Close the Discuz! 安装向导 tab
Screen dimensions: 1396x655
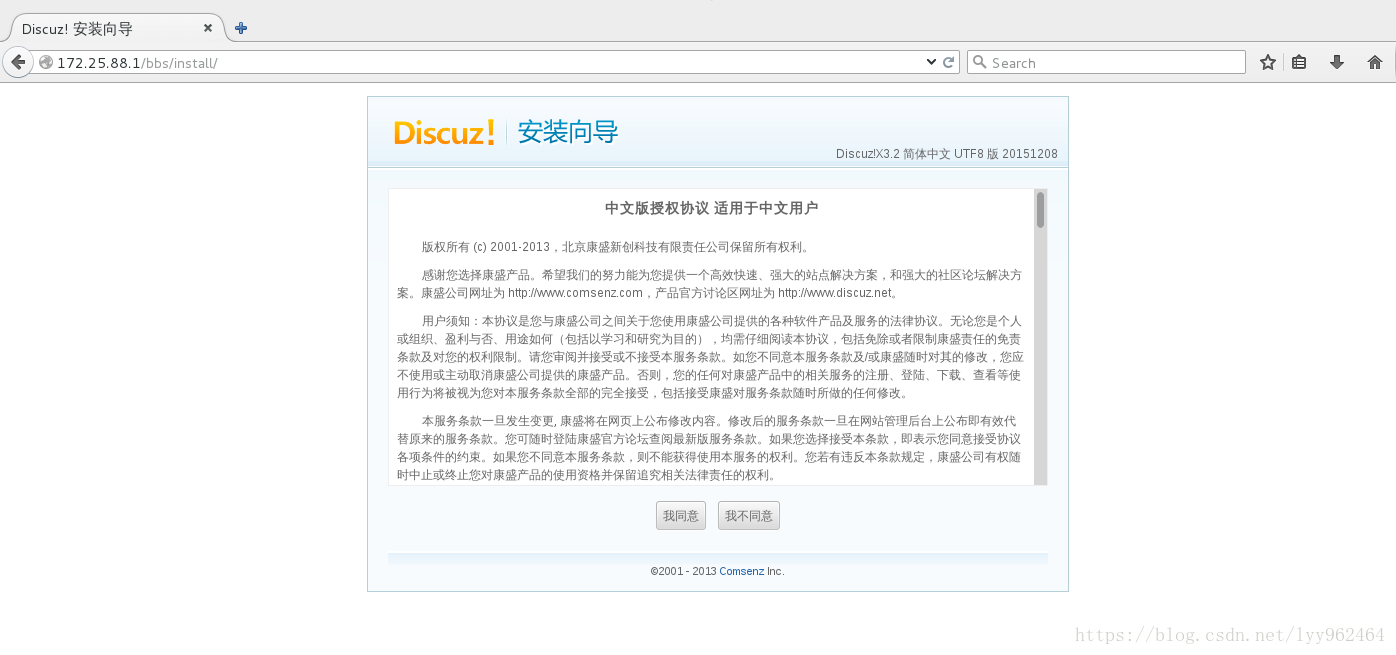208,28
